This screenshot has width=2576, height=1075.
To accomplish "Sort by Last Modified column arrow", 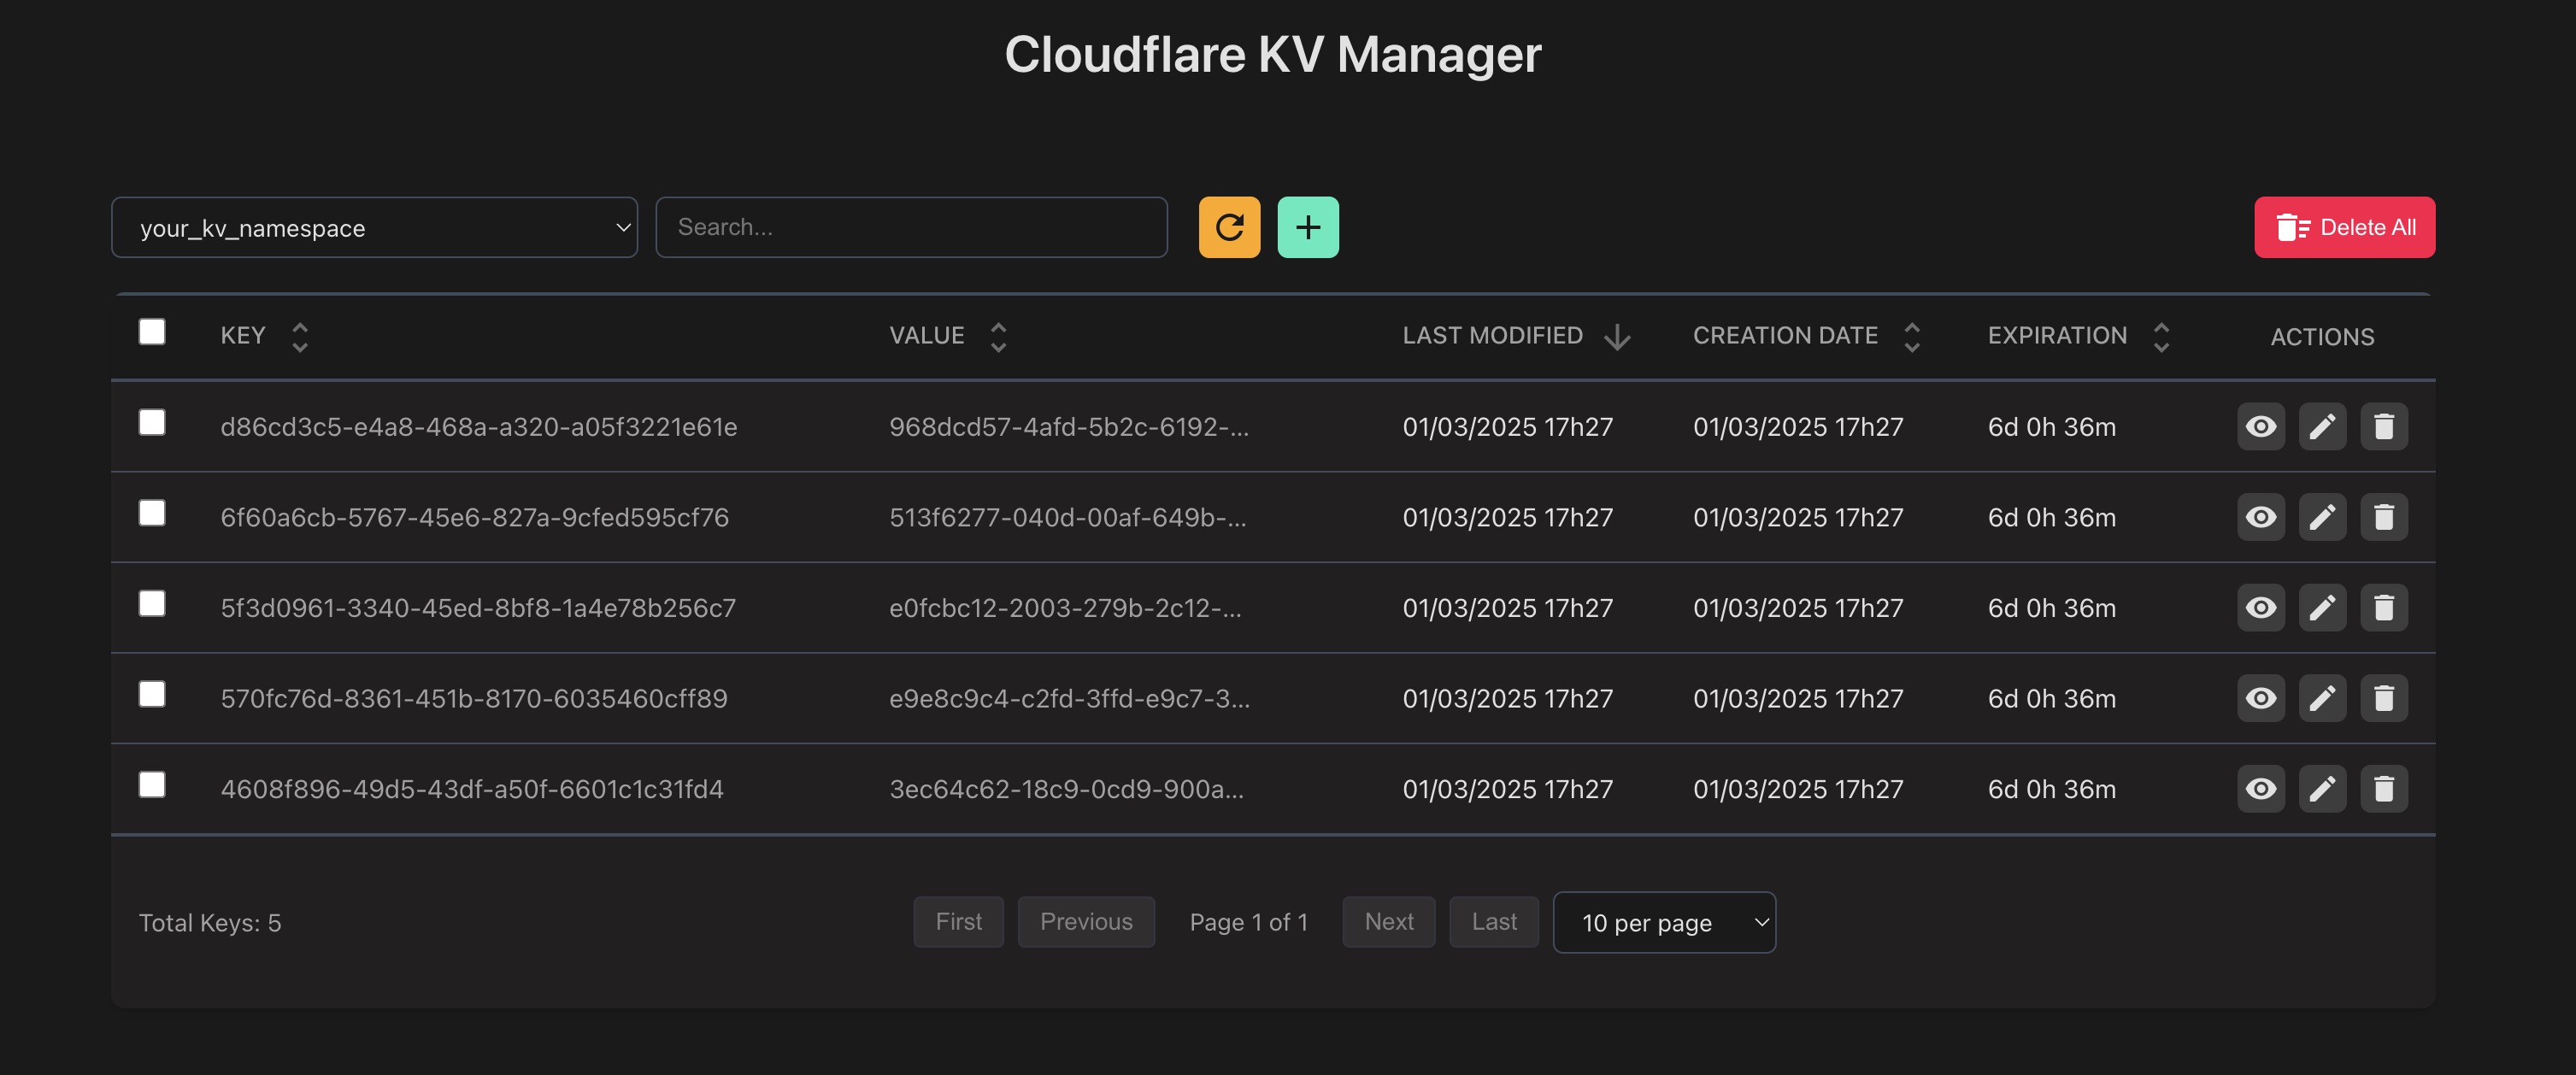I will [1616, 337].
